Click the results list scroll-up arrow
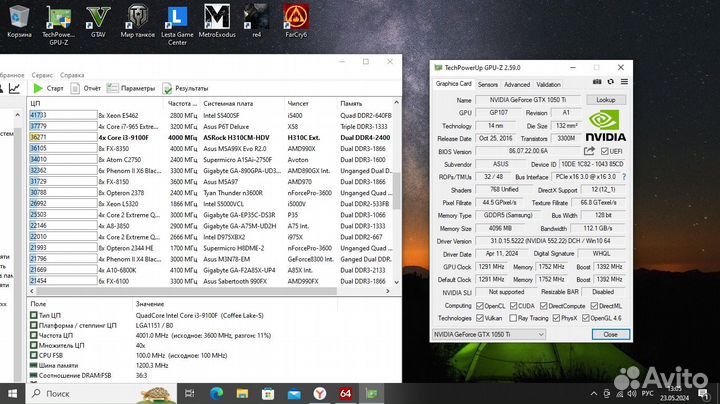This screenshot has width=720, height=404. [x=396, y=103]
